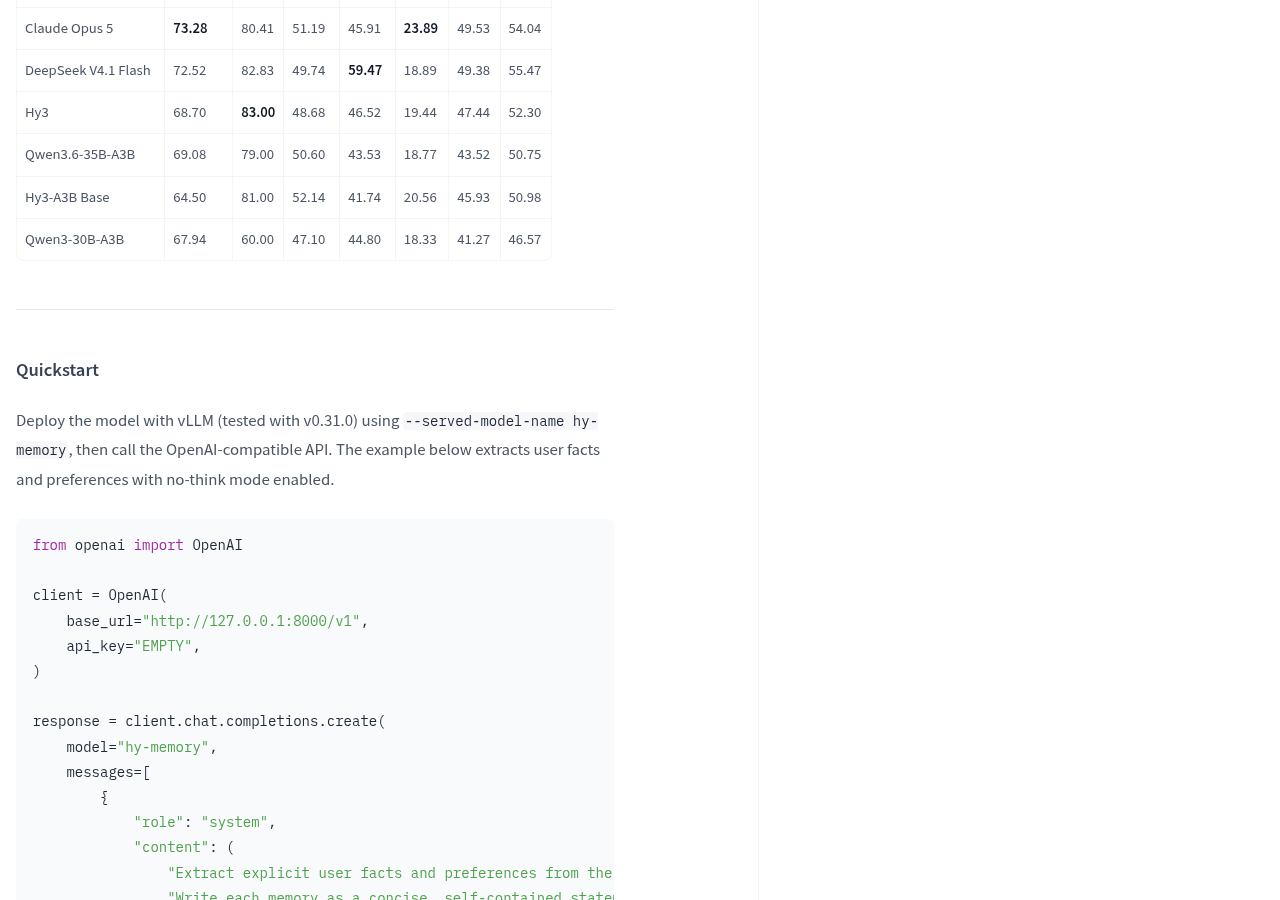The height and width of the screenshot is (900, 1280).
Task: Click the "Extract explicit user facts" string line
Action: point(390,873)
